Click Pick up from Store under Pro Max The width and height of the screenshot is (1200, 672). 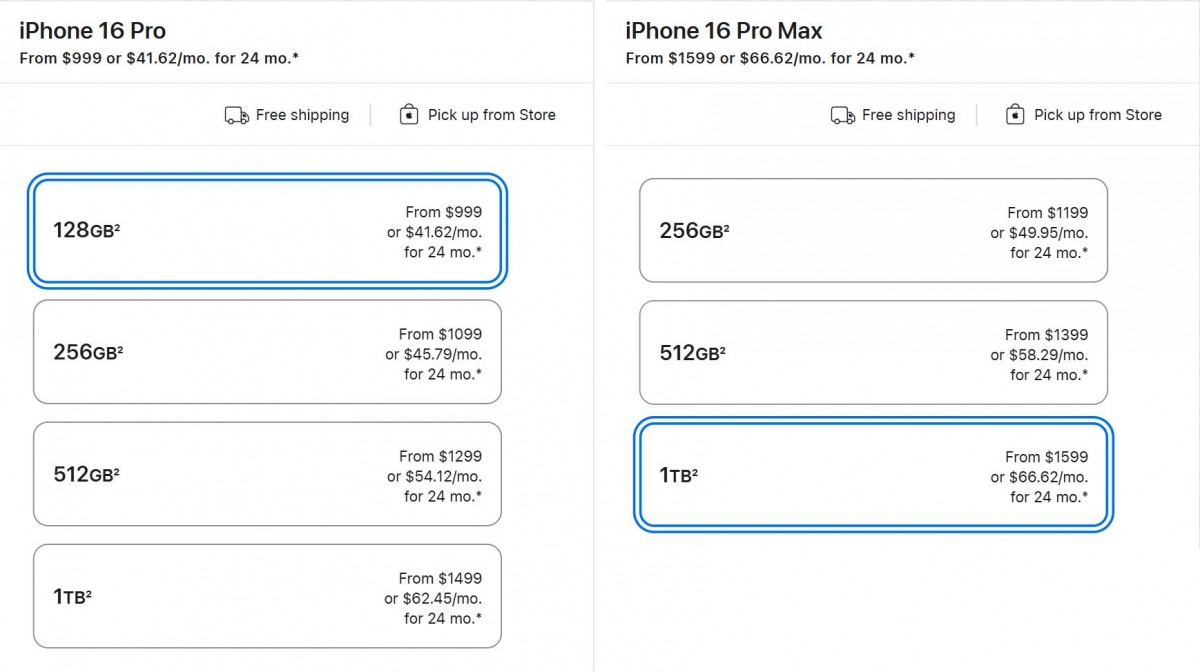1097,115
